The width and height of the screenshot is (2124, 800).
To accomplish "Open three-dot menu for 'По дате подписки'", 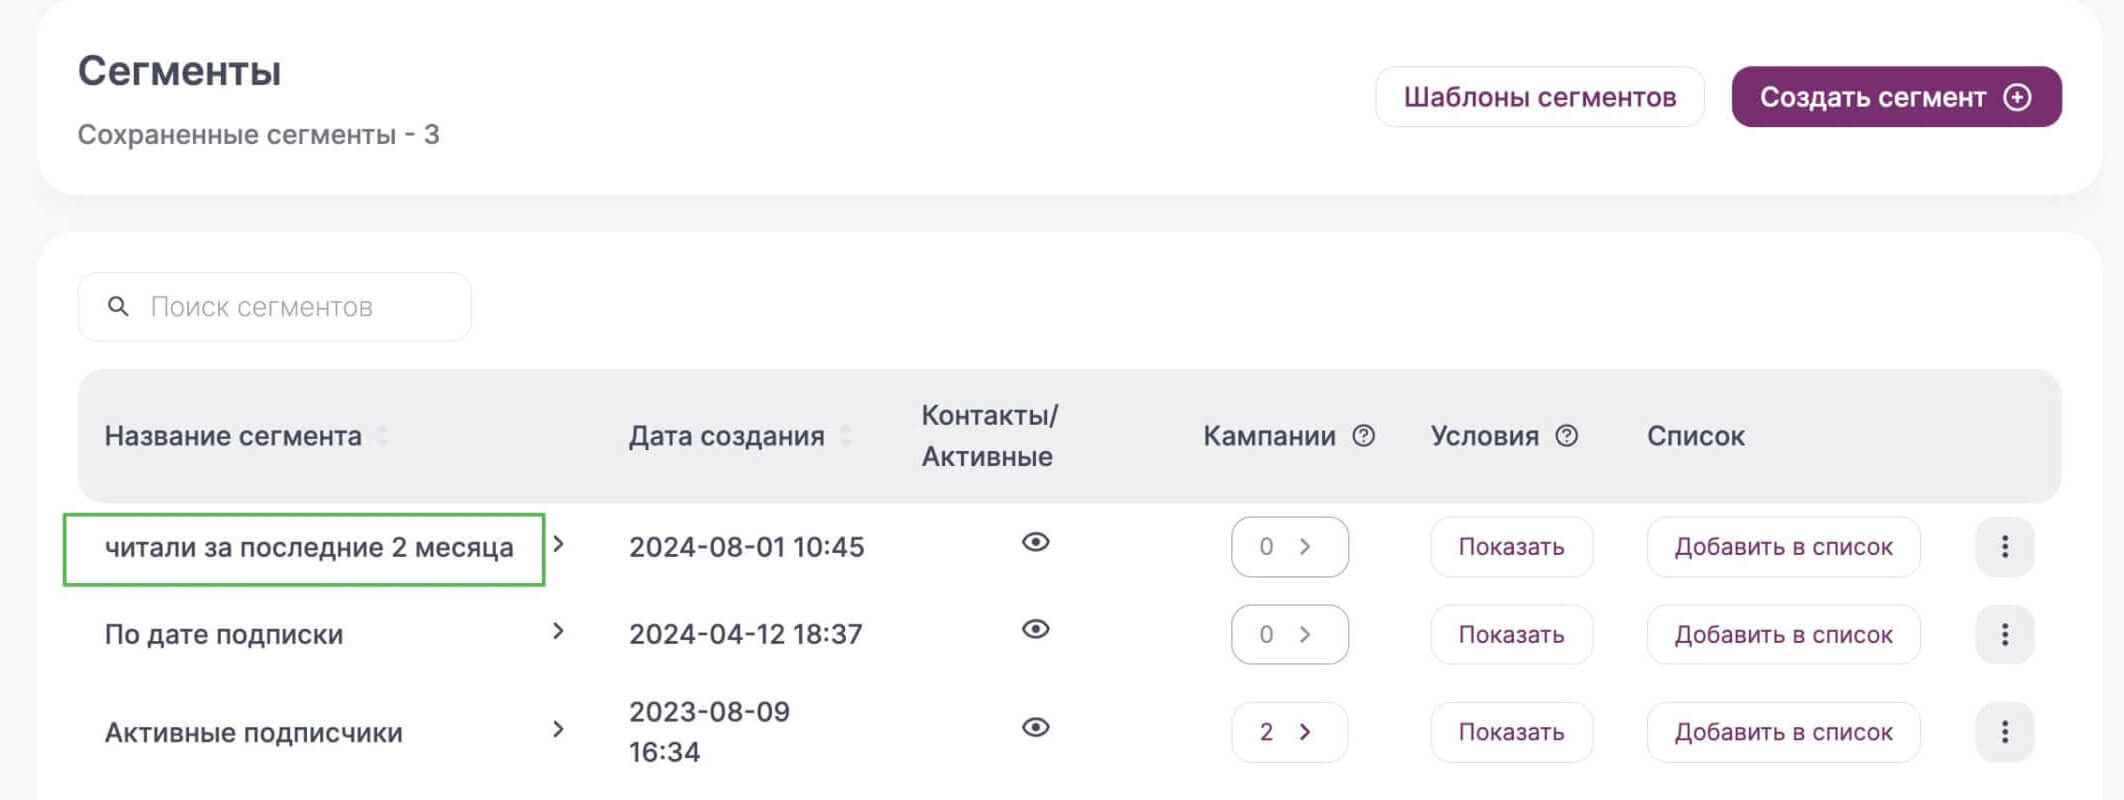I will [x=2004, y=634].
